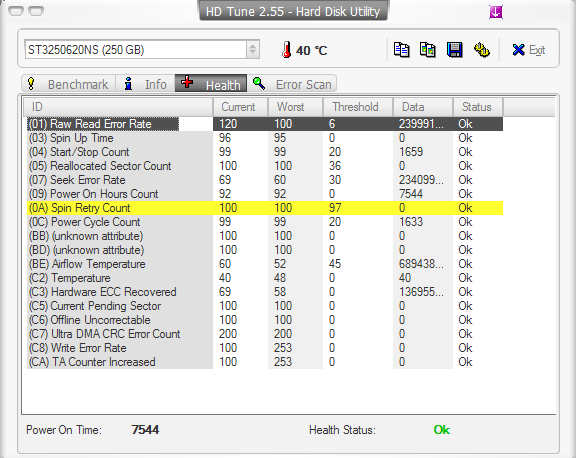Select the (BB) unknown attribute row
The image size is (576, 458).
pos(265,236)
